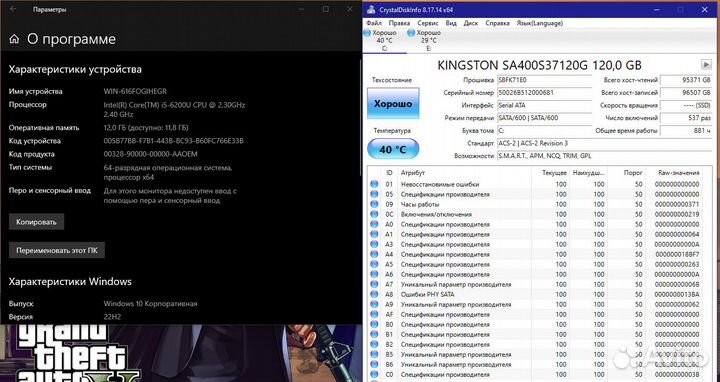720x382 pixels.
Task: Click the Intel Core i5-6200U processor text
Action: click(174, 109)
